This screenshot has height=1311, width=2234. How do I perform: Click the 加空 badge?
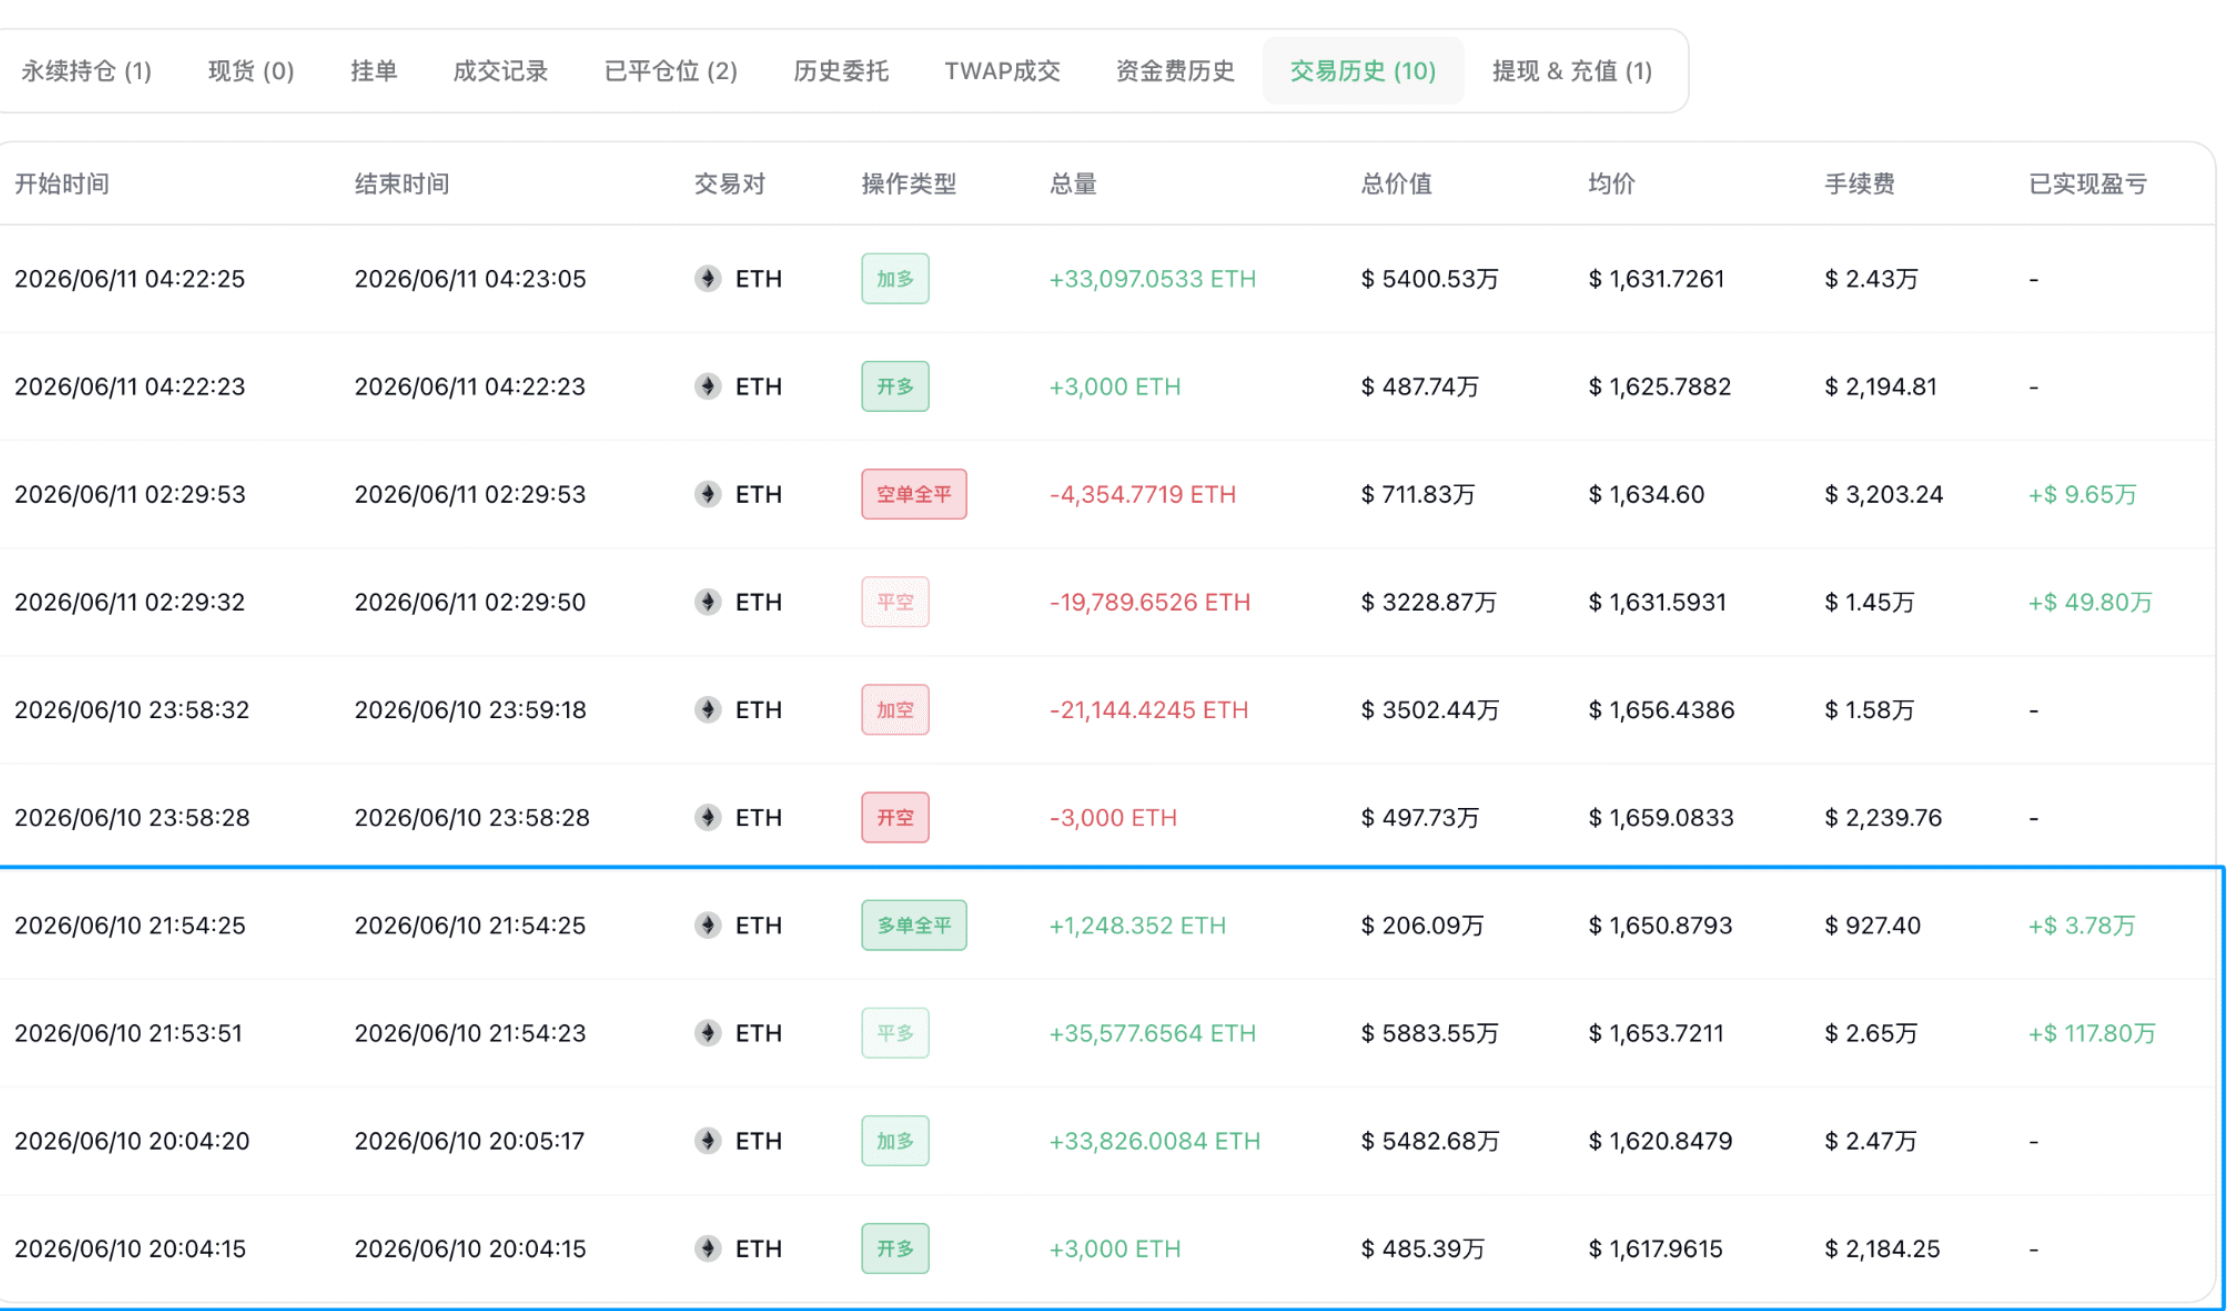895,710
